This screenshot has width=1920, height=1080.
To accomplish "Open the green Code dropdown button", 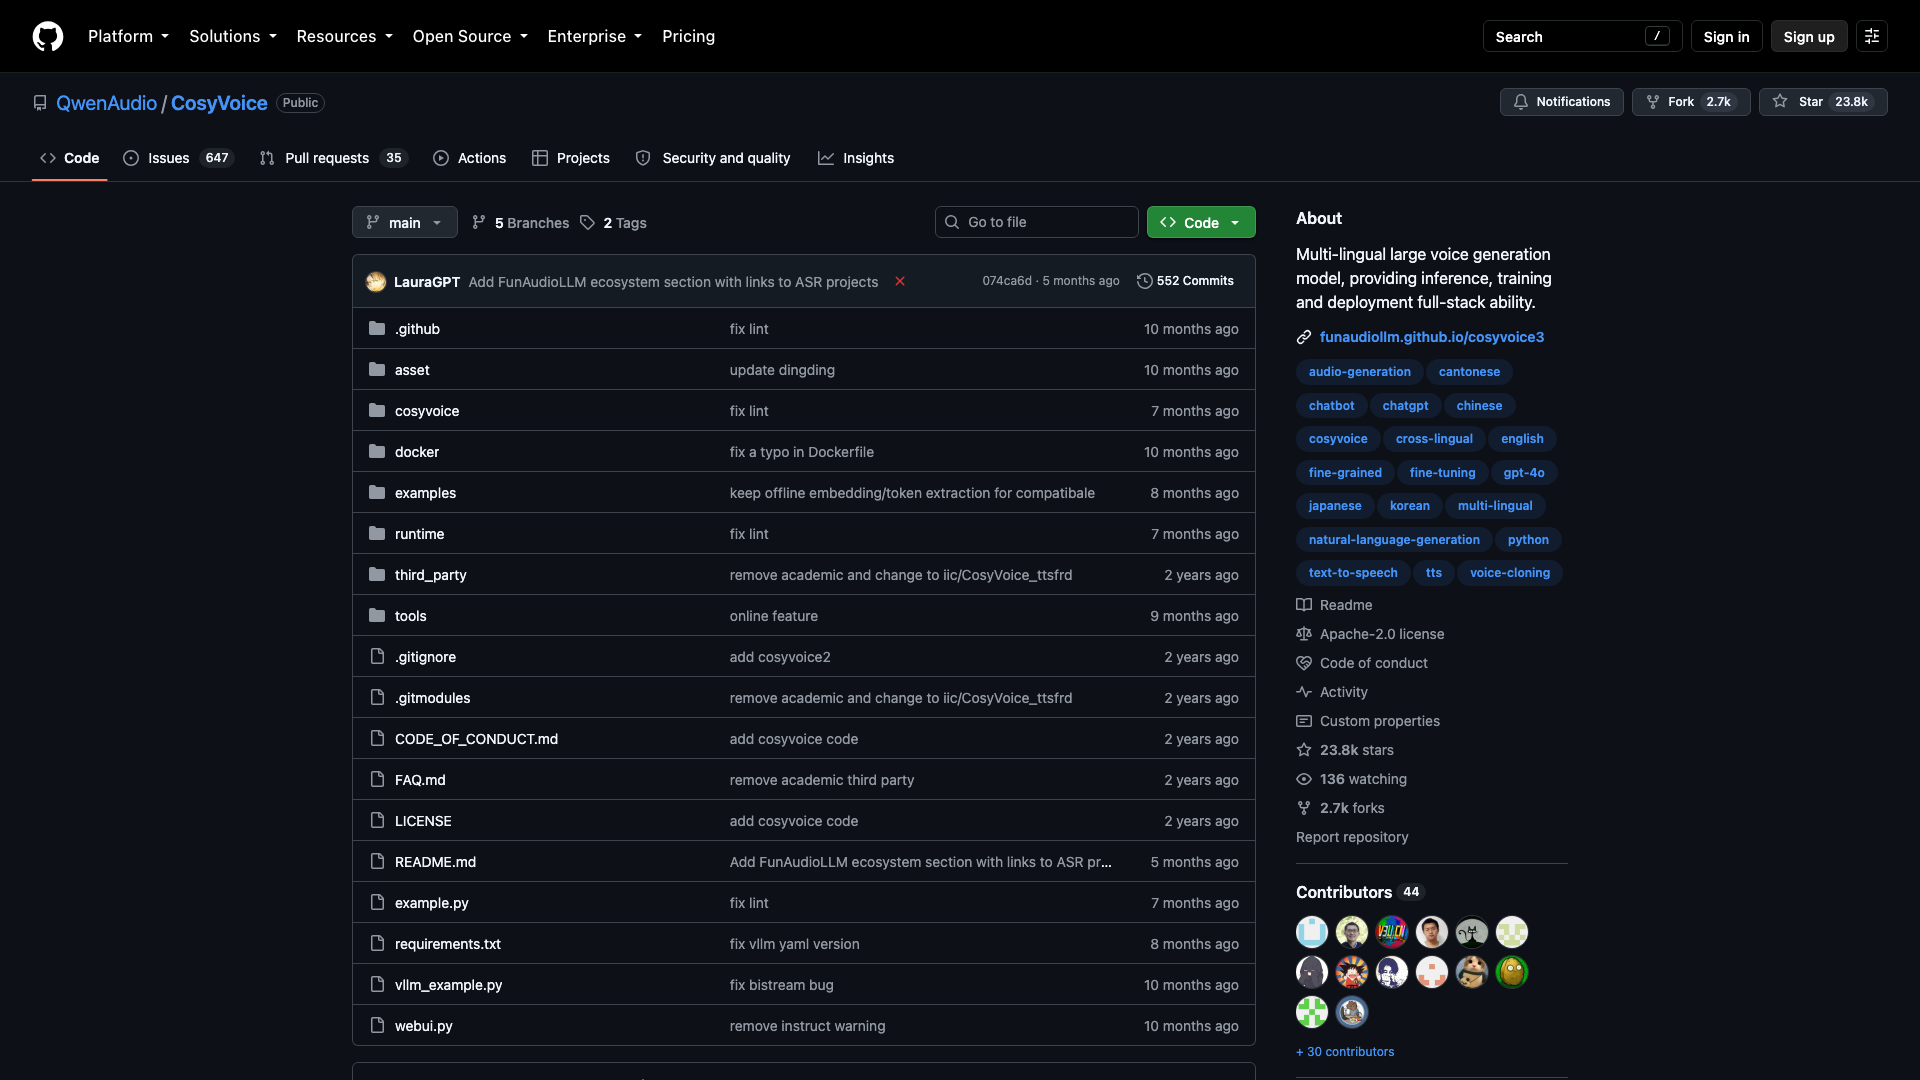I will [x=1201, y=222].
